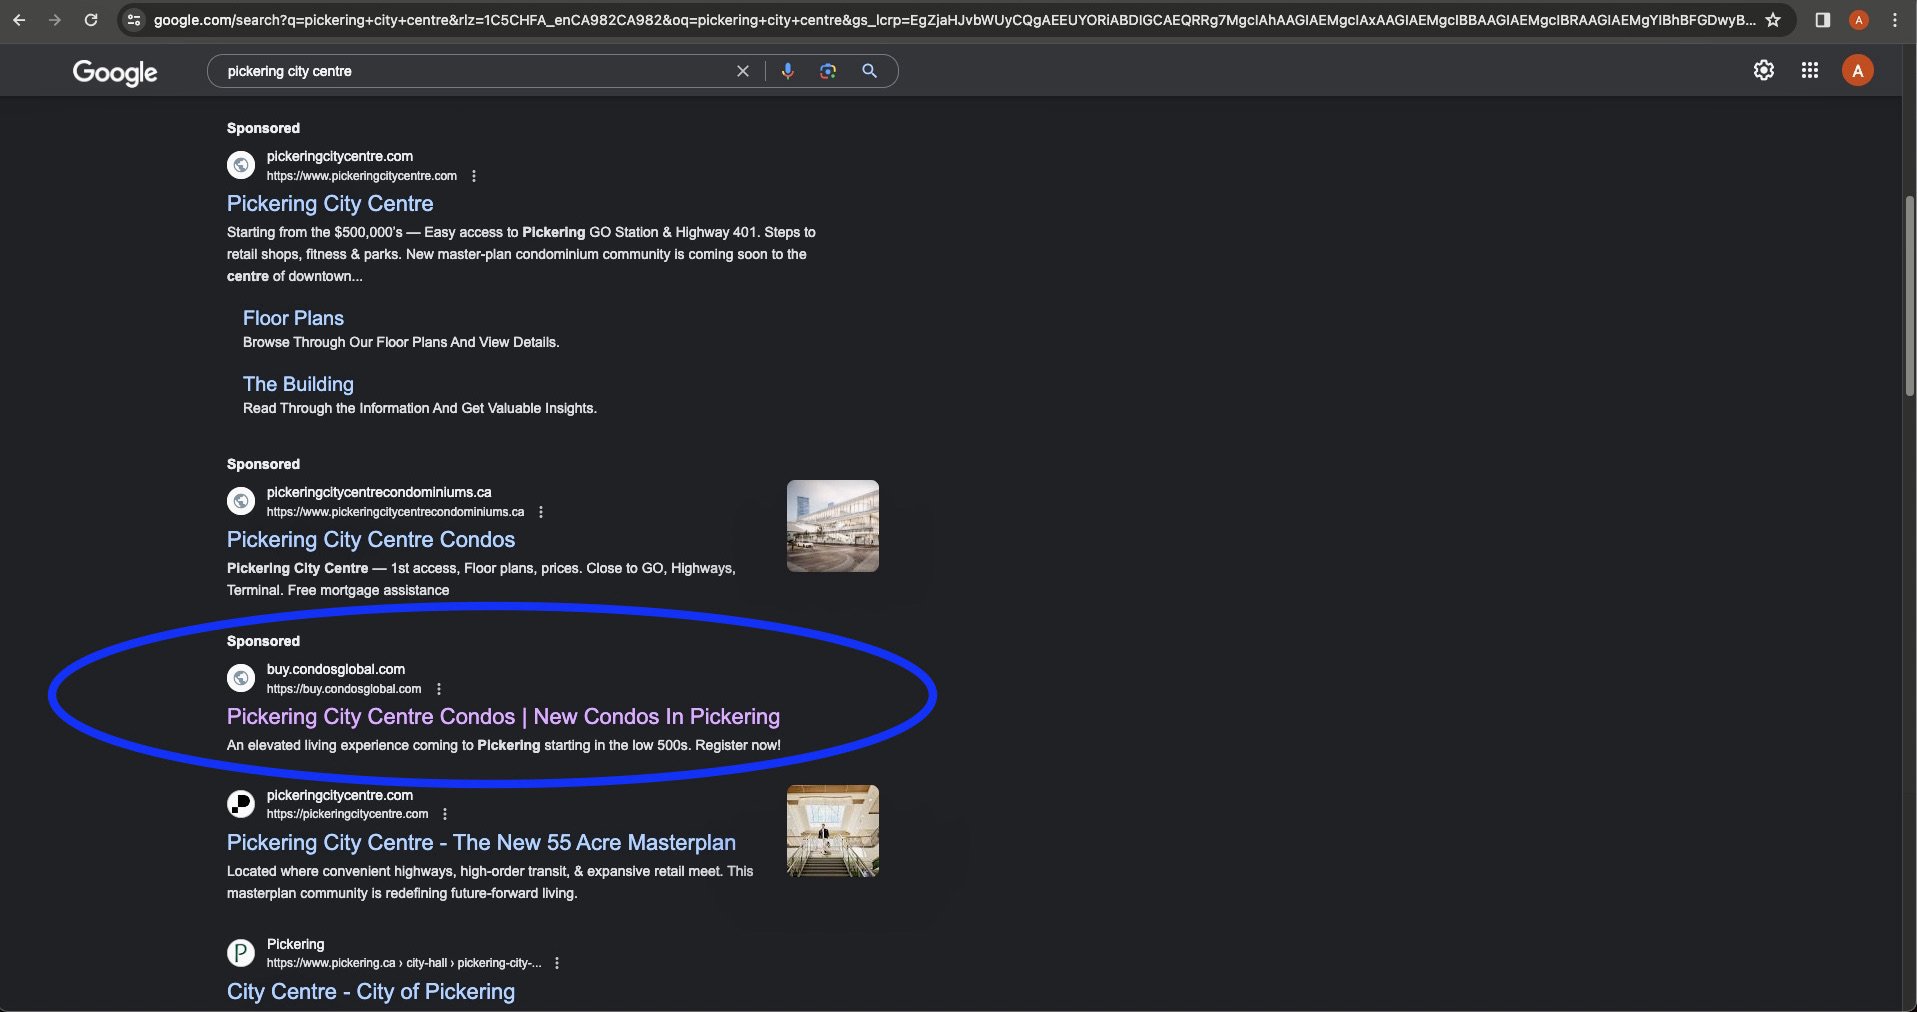This screenshot has width=1917, height=1012.
Task: Open 'The New 55 Acre Masterplan' result
Action: pyautogui.click(x=481, y=842)
